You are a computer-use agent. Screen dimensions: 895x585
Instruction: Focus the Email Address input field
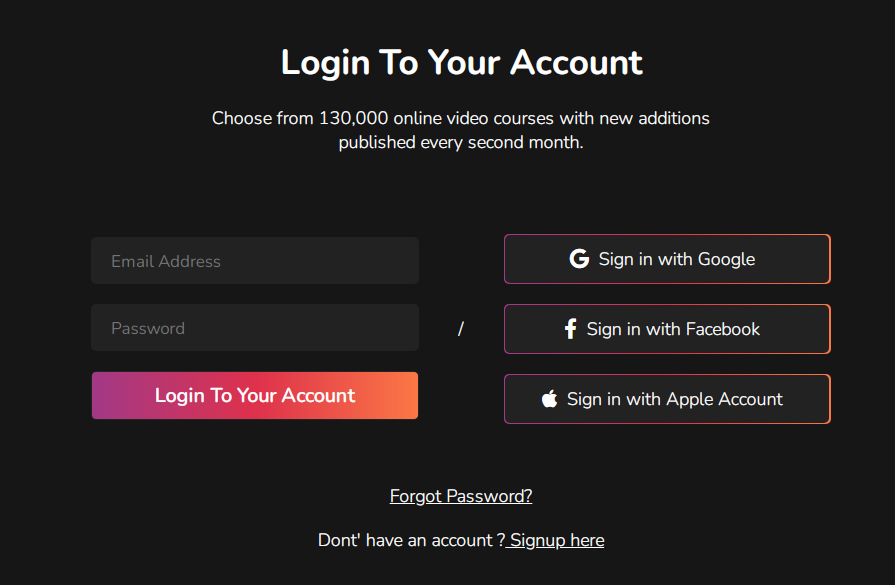255,261
